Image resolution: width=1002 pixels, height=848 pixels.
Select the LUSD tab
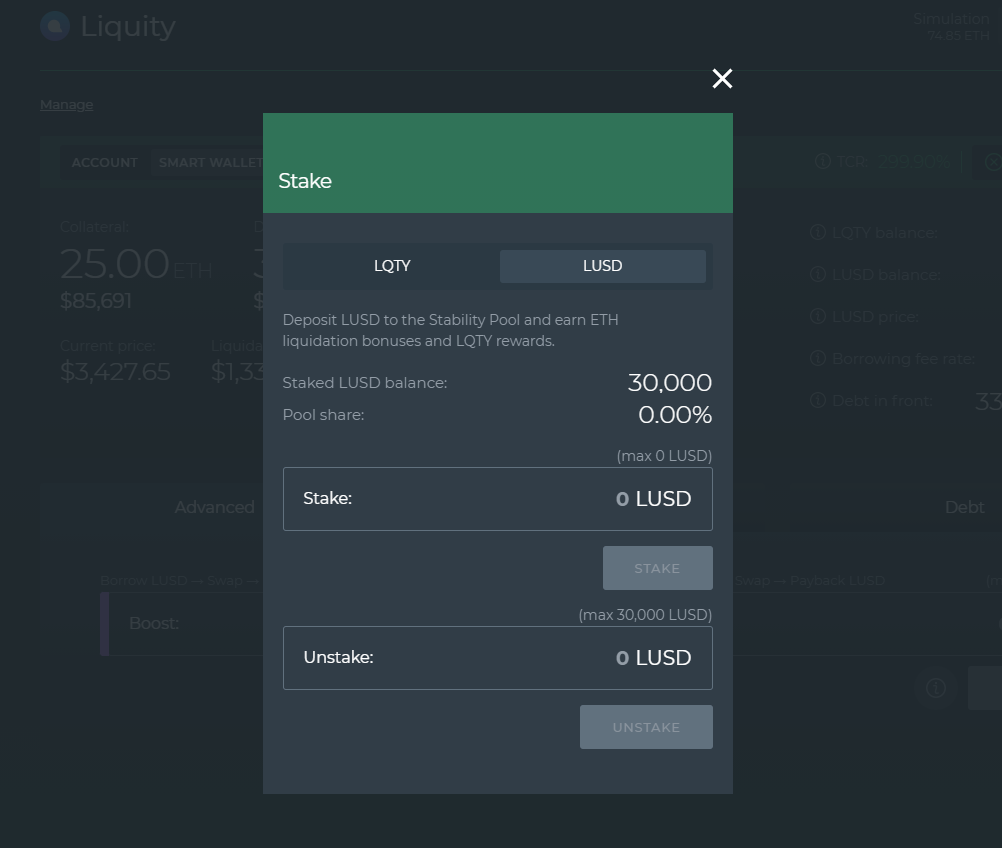point(603,266)
